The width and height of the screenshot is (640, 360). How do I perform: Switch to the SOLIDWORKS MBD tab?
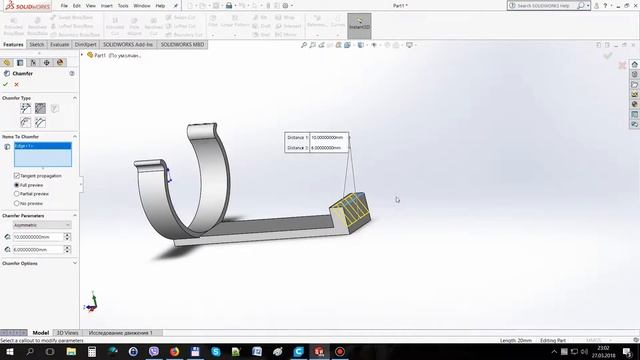coord(182,44)
